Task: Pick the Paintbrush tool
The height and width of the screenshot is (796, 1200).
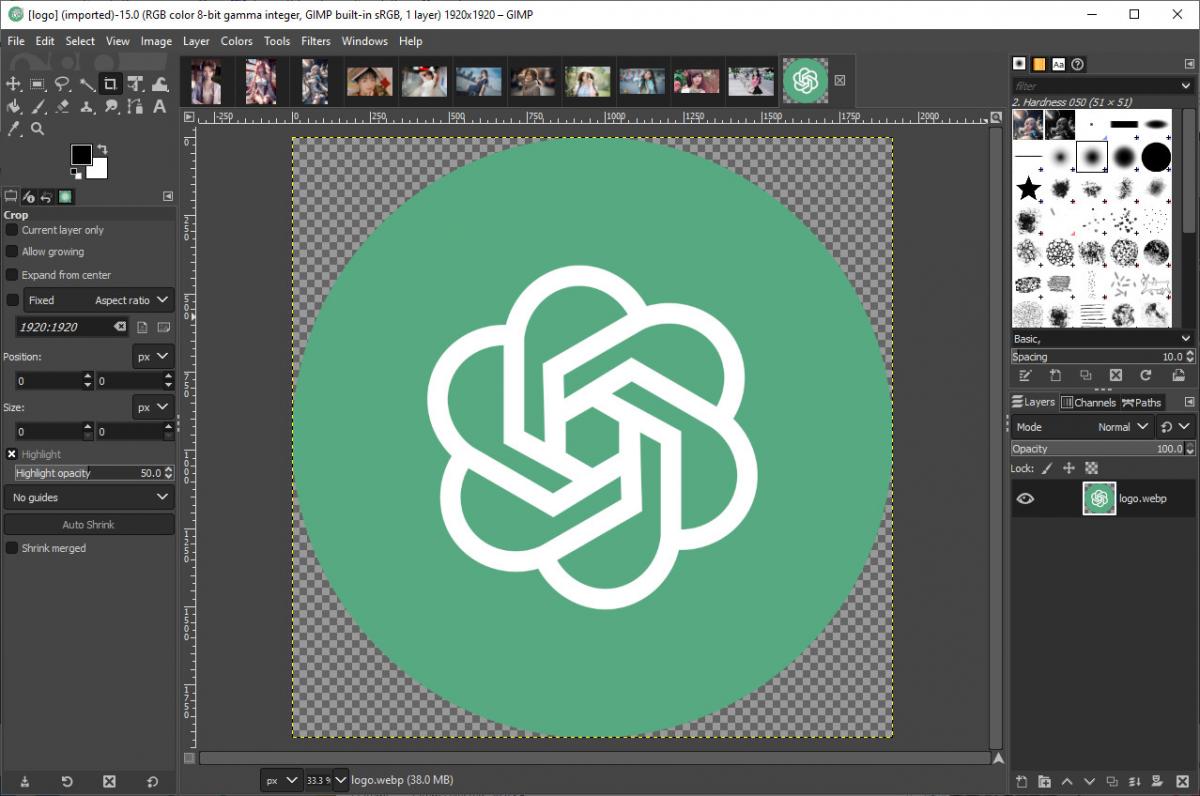Action: click(38, 107)
